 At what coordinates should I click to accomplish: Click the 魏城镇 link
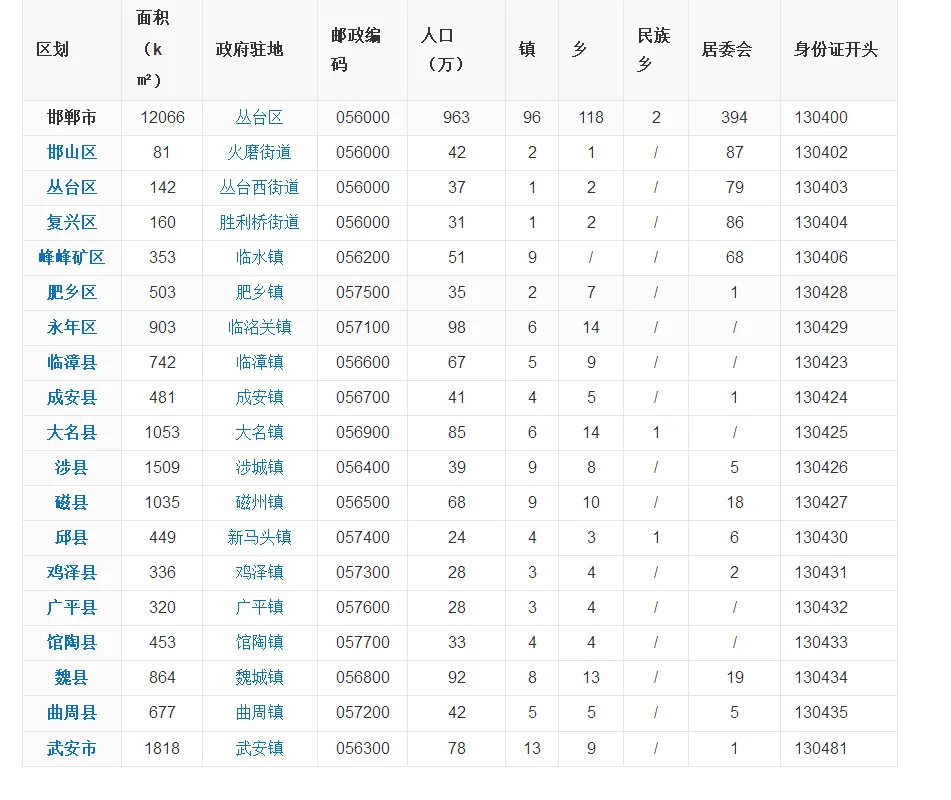click(259, 677)
